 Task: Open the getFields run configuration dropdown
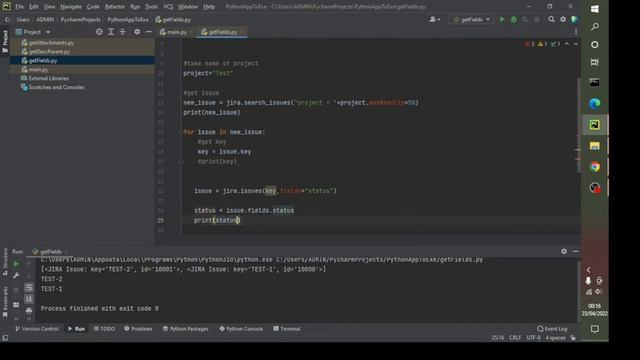click(x=471, y=19)
